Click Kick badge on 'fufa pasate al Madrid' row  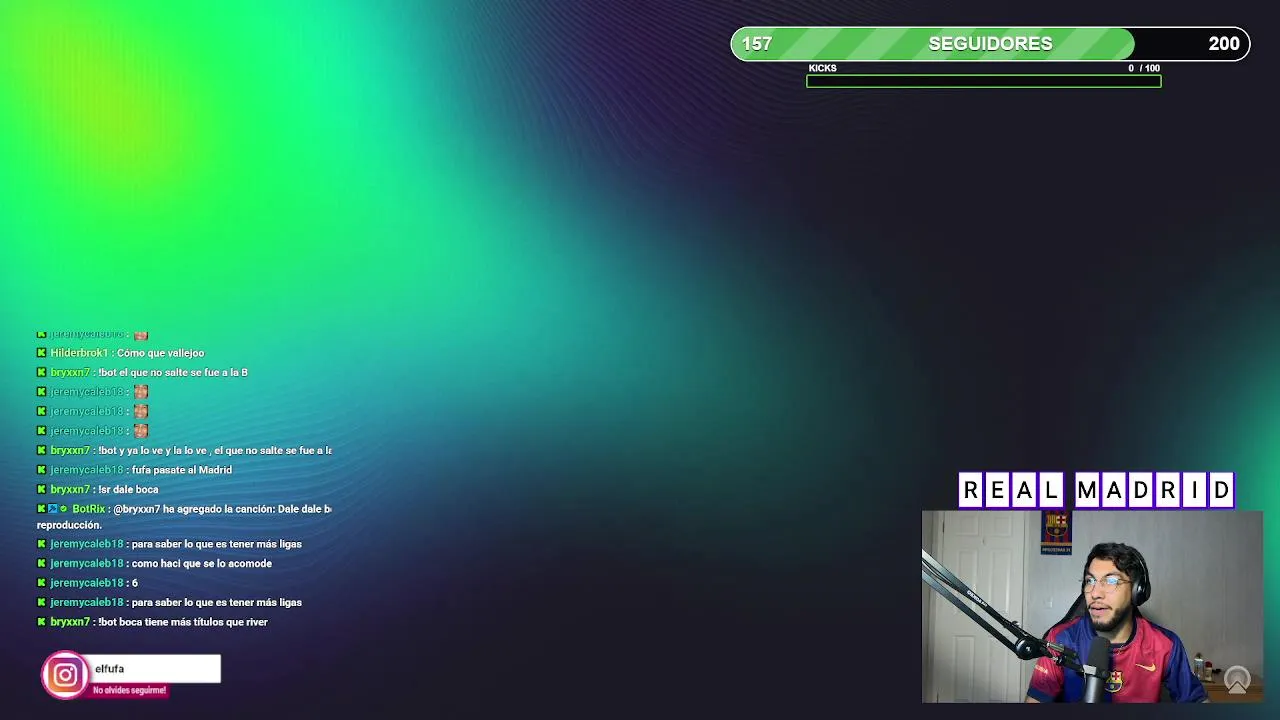(x=41, y=470)
